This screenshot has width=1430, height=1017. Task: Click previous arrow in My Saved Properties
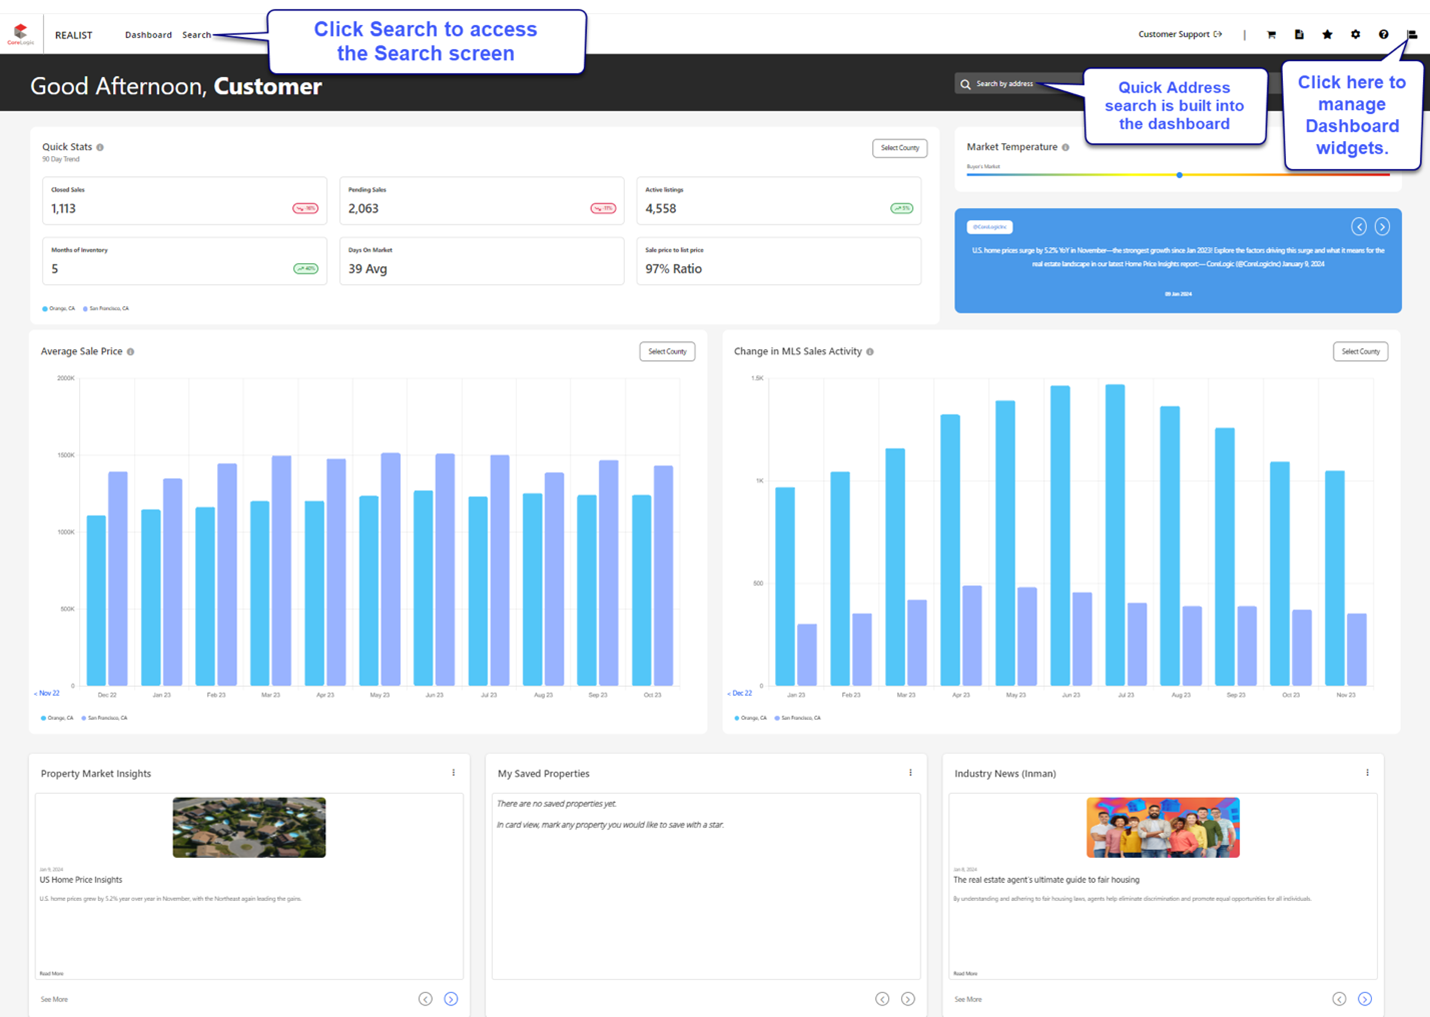click(882, 999)
